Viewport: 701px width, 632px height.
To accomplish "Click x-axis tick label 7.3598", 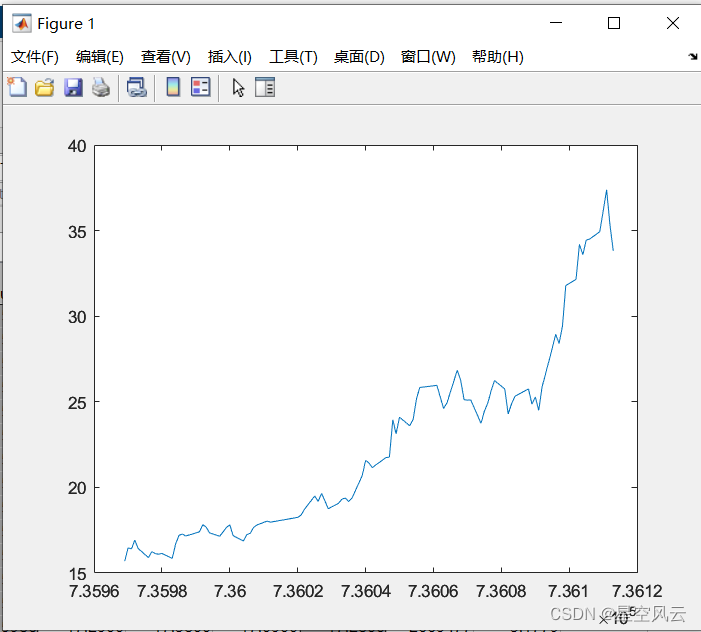I will tap(162, 591).
